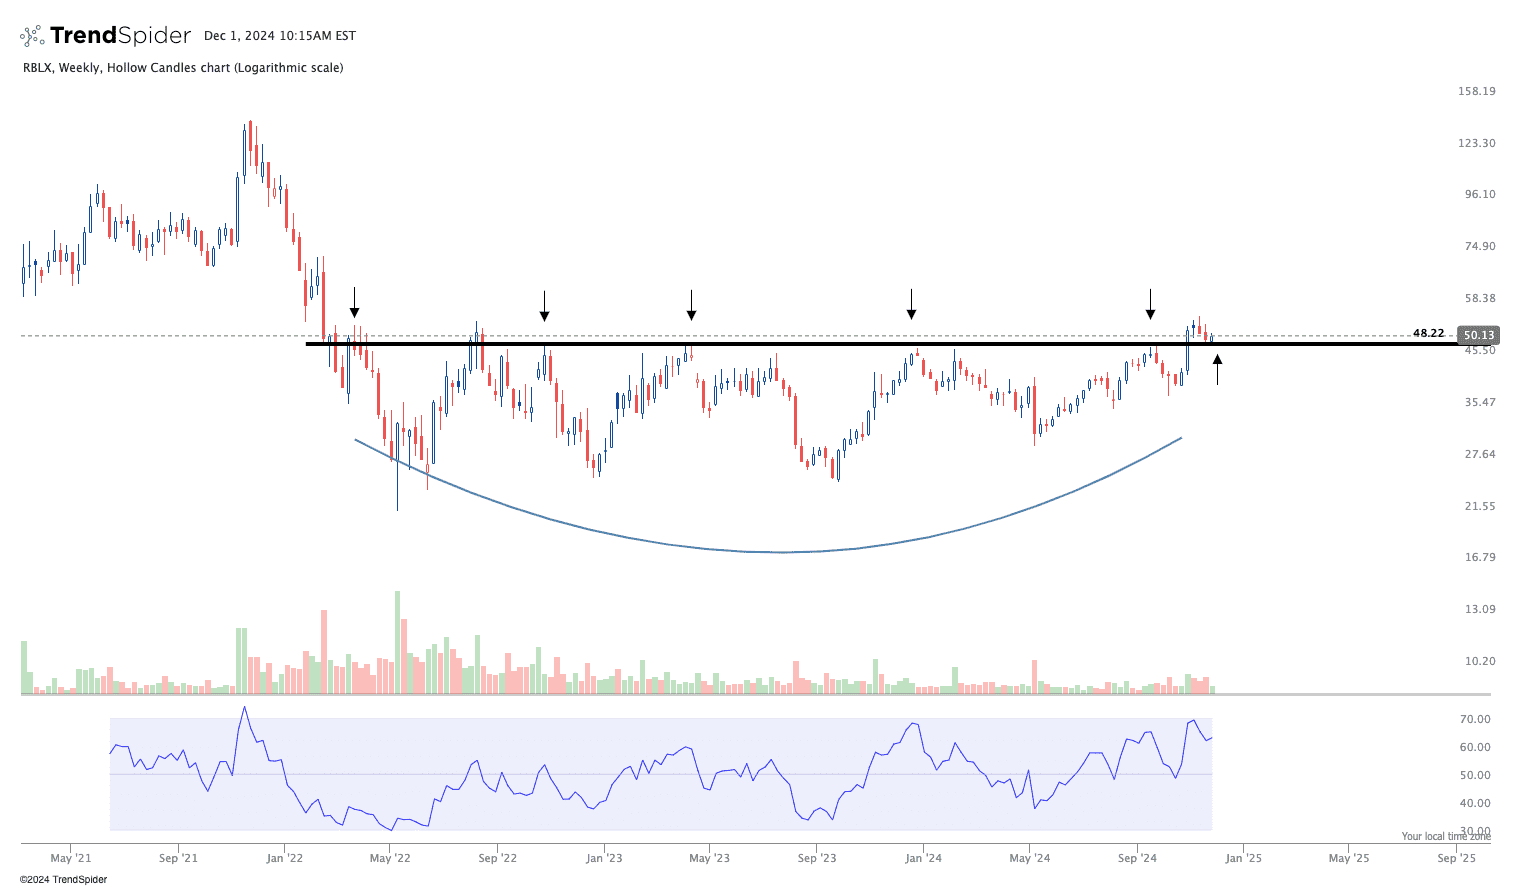This screenshot has width=1521, height=889.
Task: Click the 48.22 resistance level label
Action: pos(1428,333)
